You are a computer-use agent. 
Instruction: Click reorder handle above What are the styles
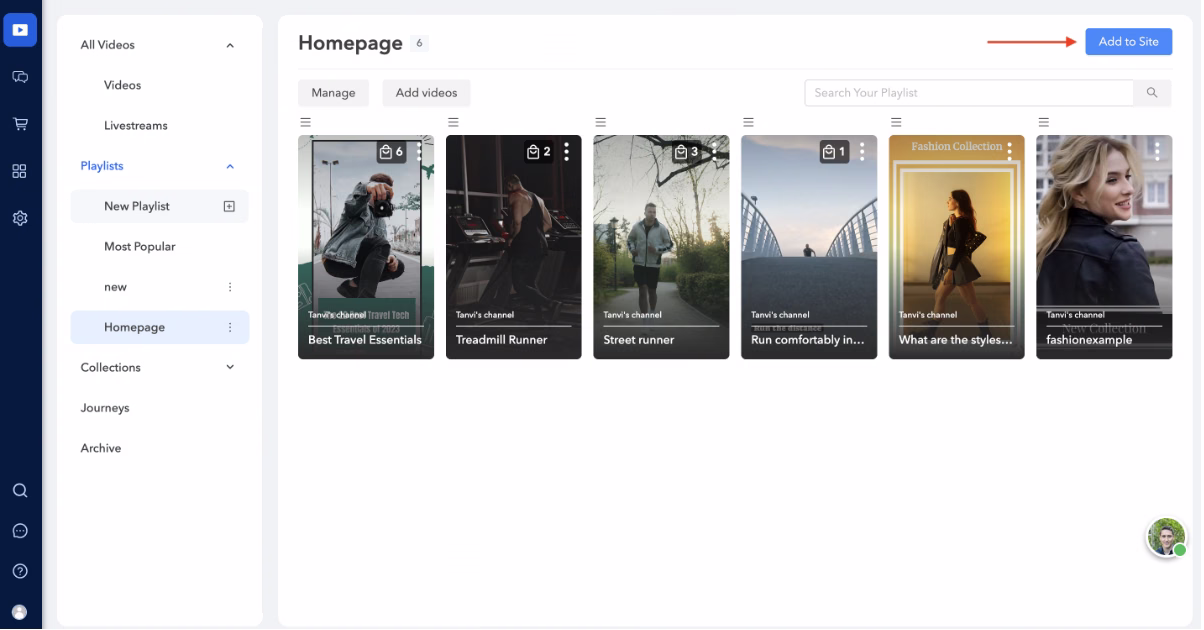point(896,122)
